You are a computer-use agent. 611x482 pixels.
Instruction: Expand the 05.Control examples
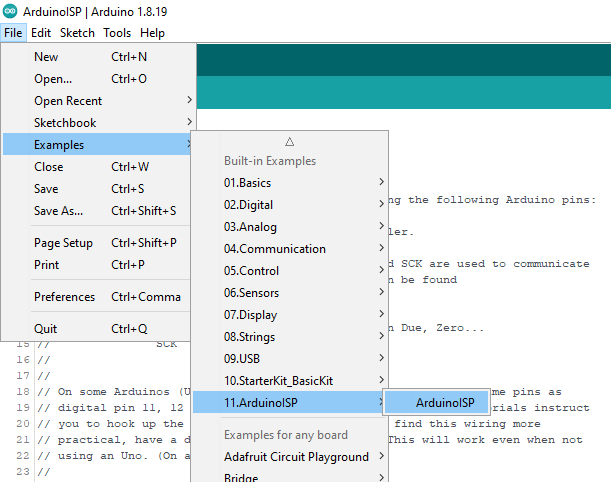click(x=290, y=271)
